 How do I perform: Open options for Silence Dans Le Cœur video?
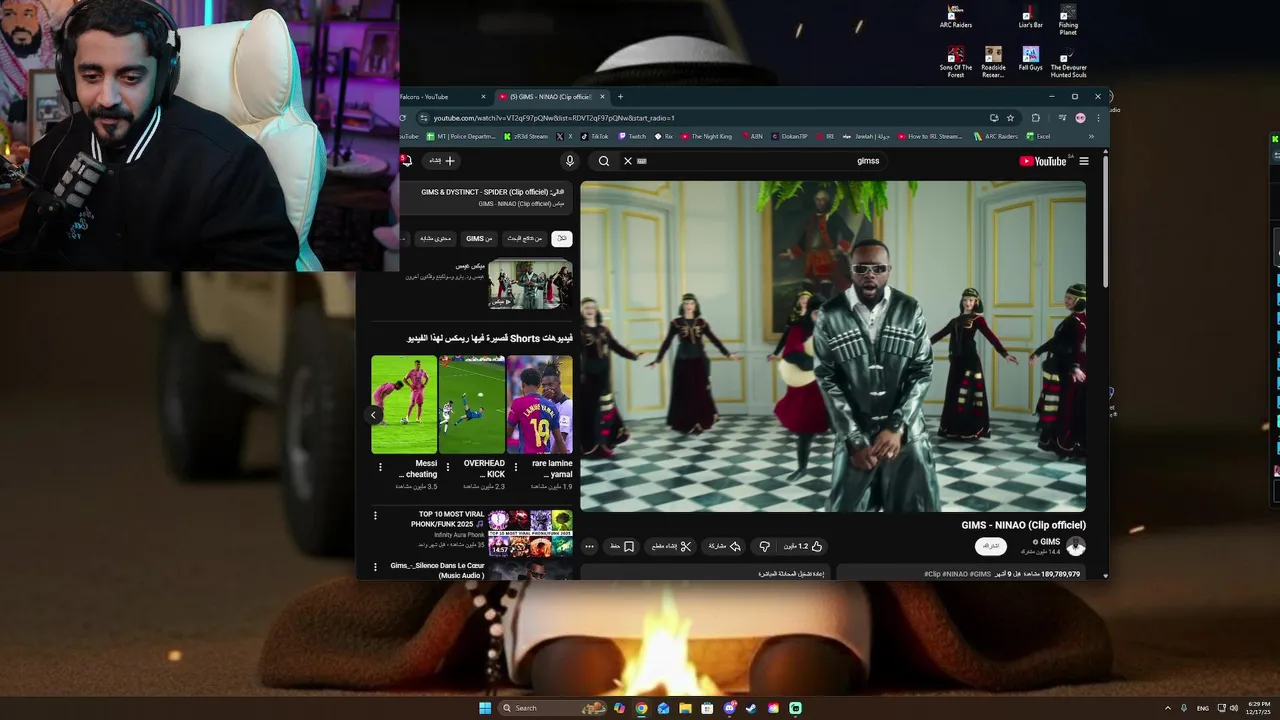click(376, 567)
